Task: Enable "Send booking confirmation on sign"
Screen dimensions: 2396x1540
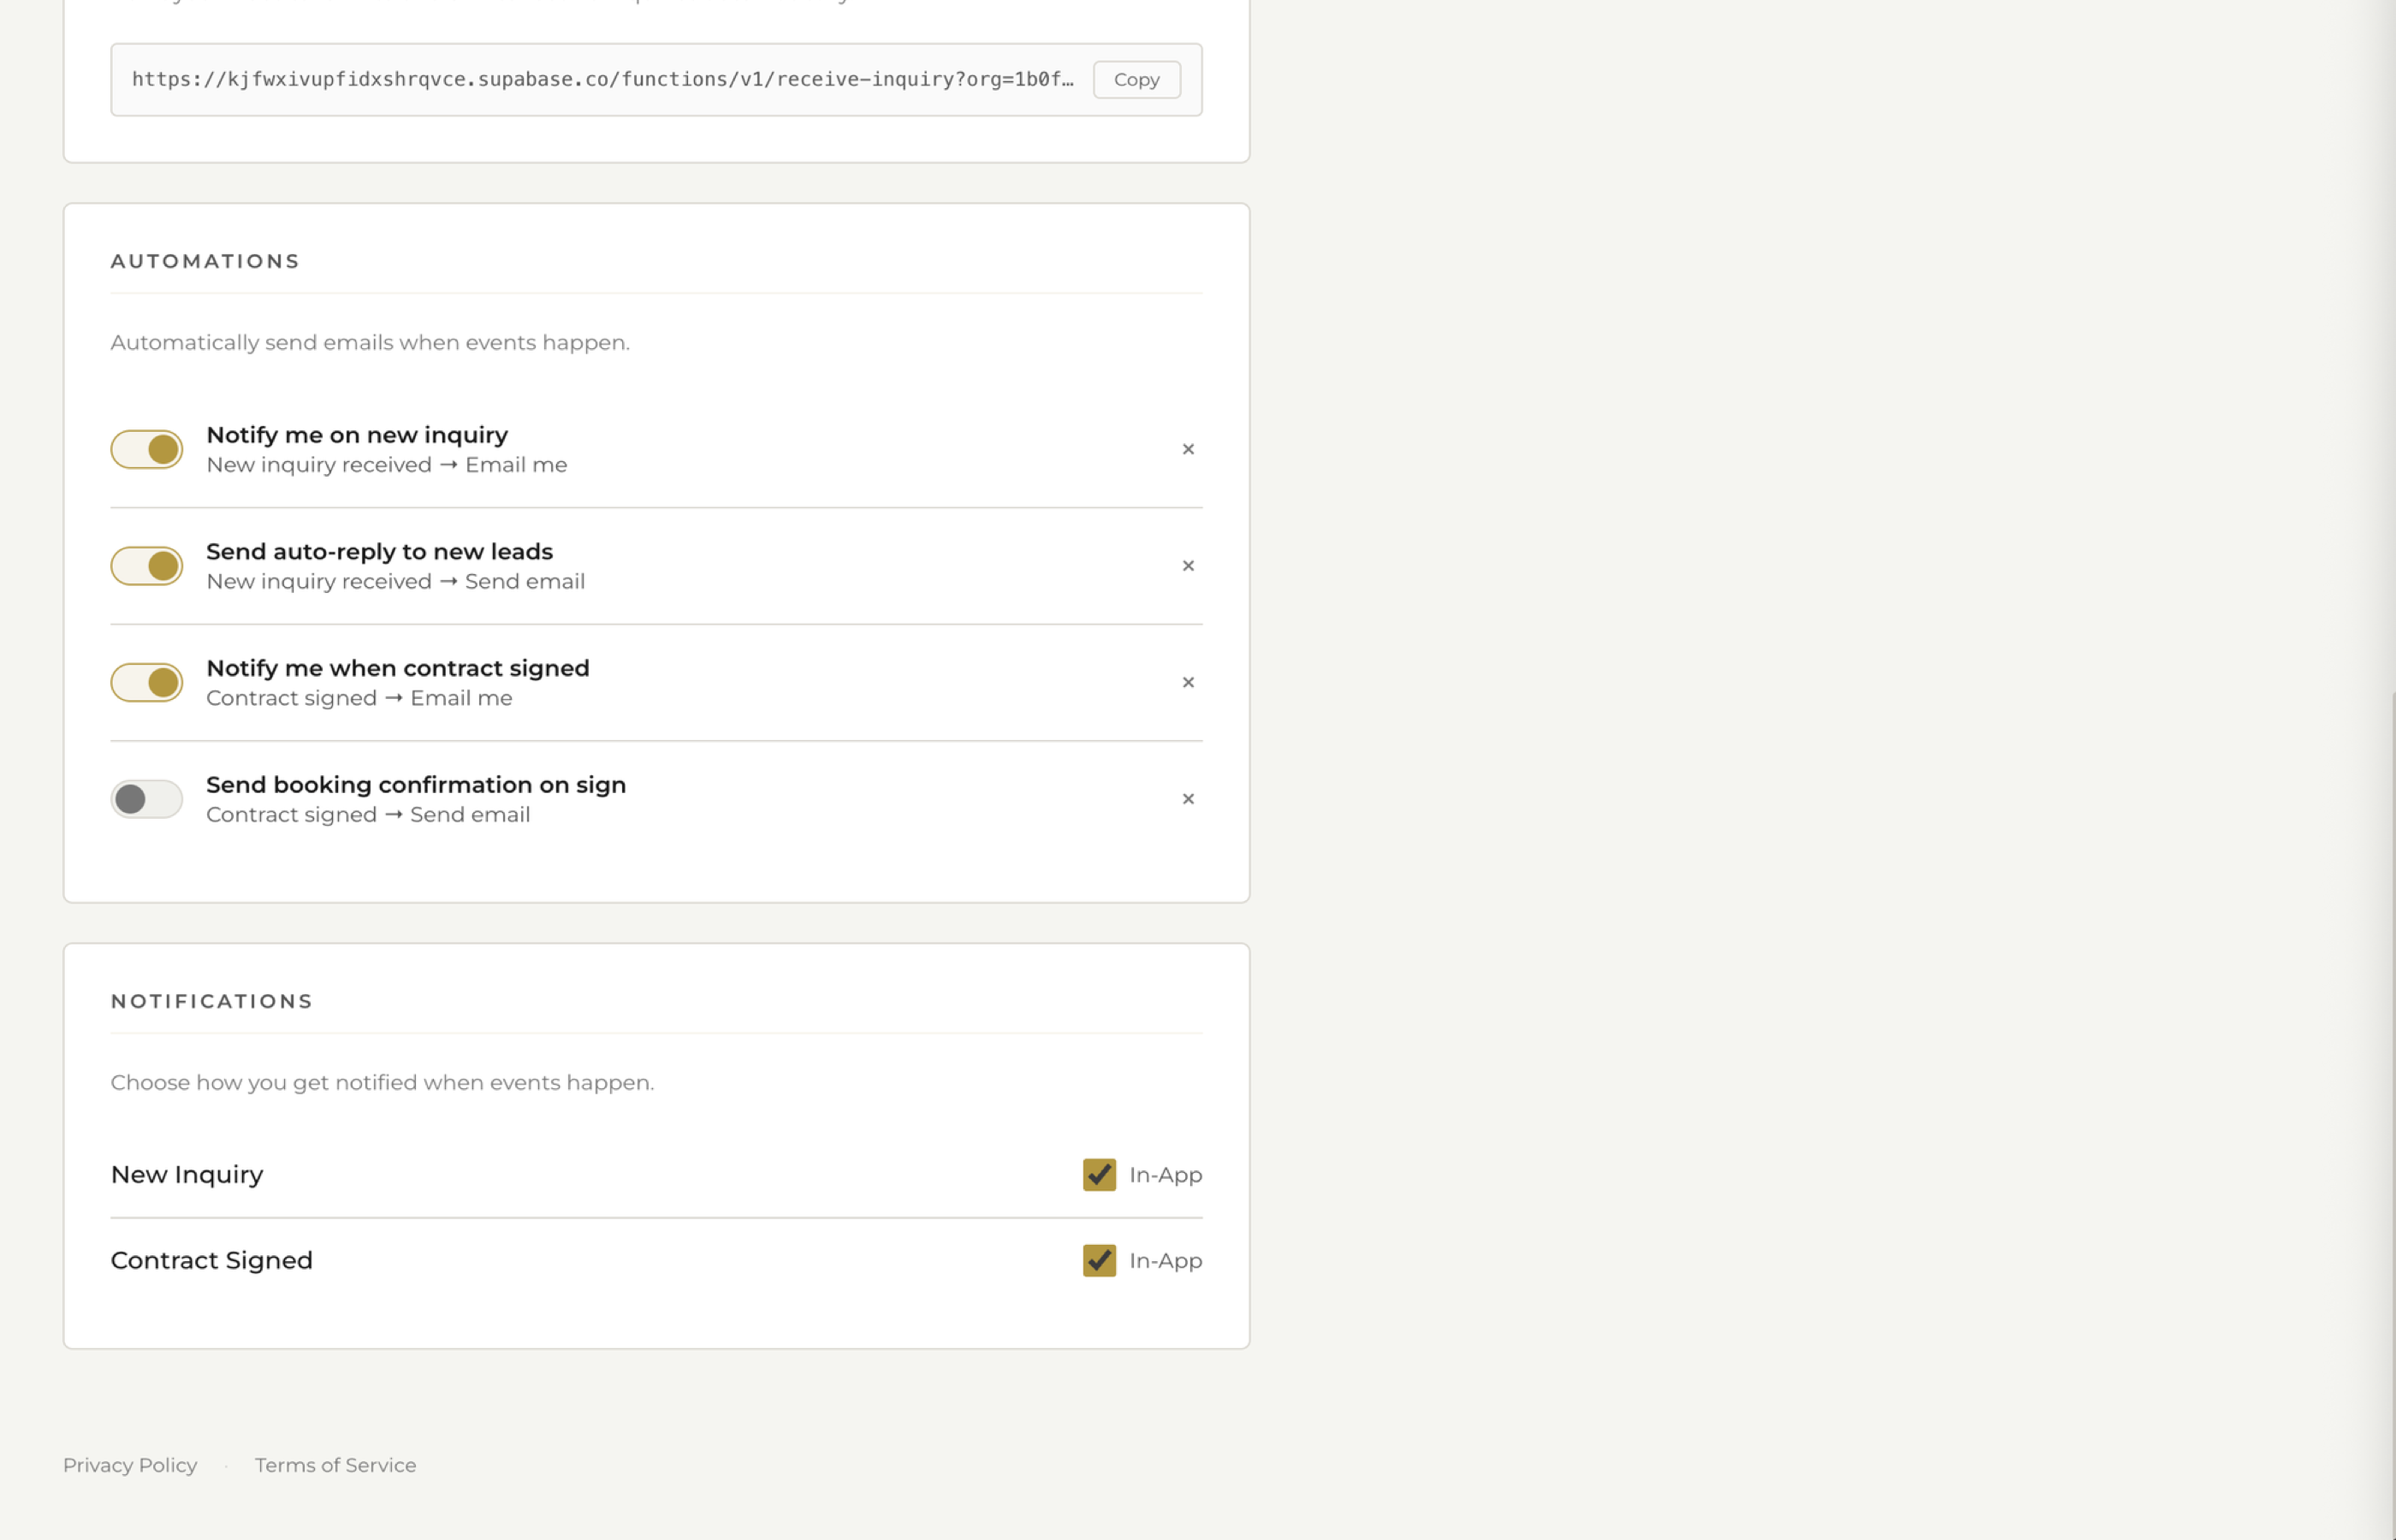Action: click(146, 798)
